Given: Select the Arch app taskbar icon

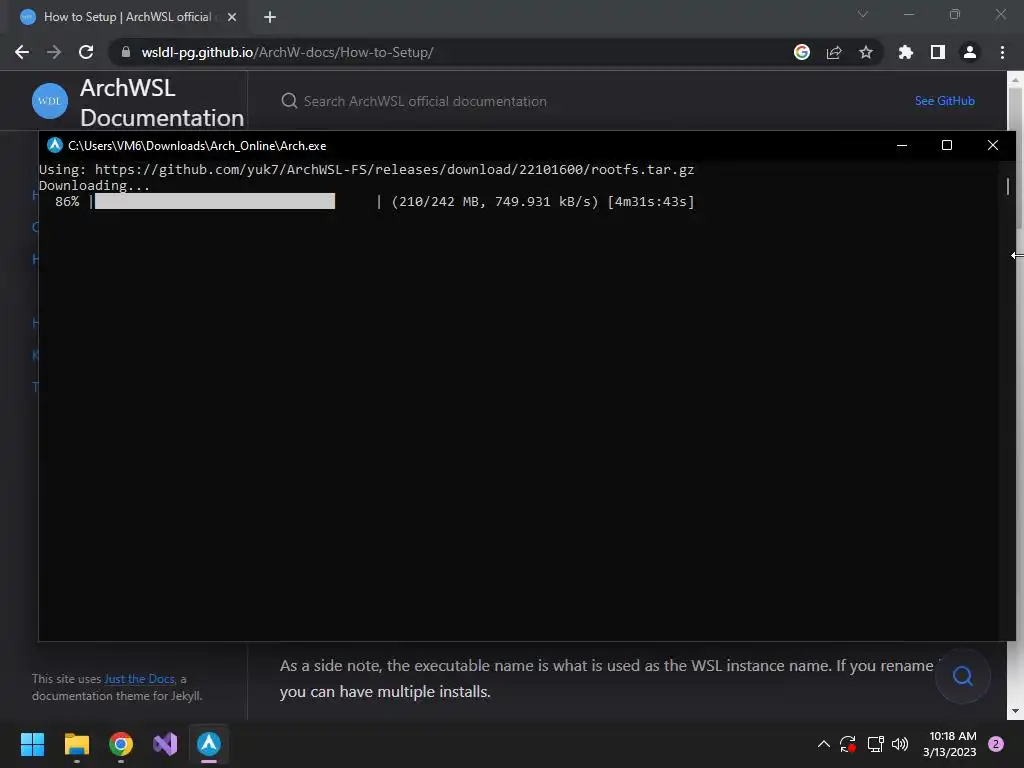Looking at the screenshot, I should click(x=209, y=744).
